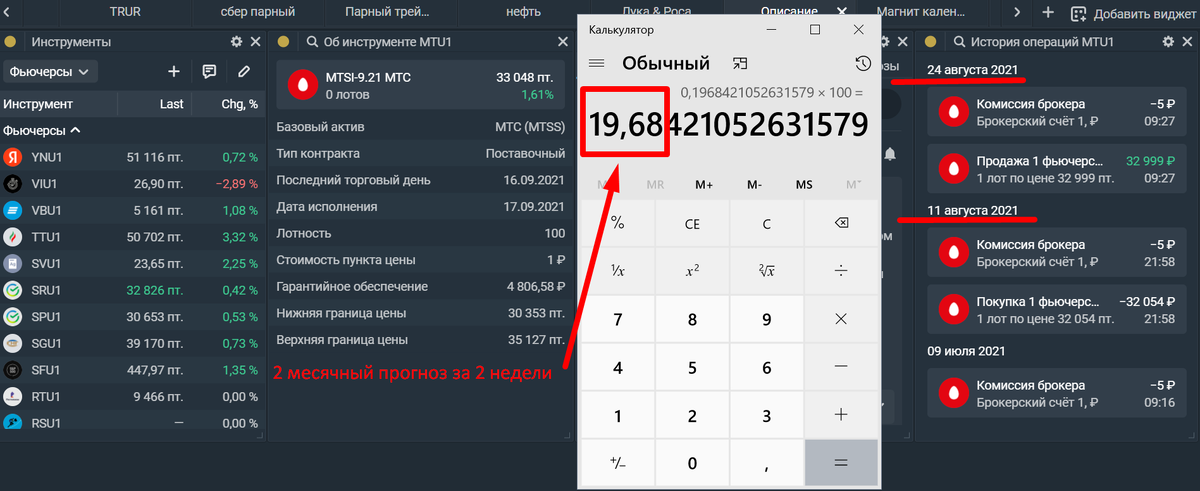This screenshot has height=491, width=1200.
Task: Toggle calculator keep-on-top mode icon
Action: [739, 63]
